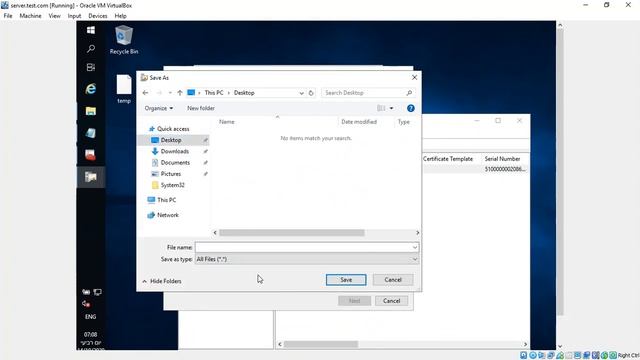Expand the File name dropdown arrow
640x360 pixels.
[415, 247]
